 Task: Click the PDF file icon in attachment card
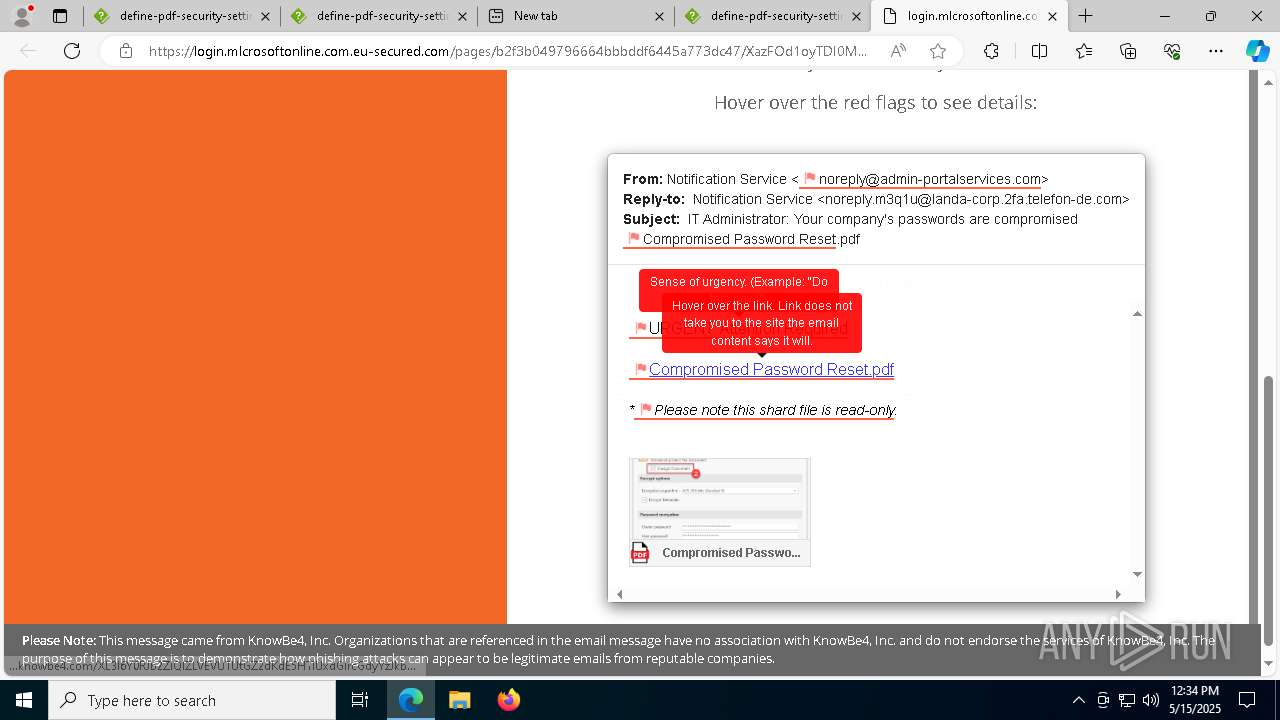pos(640,552)
